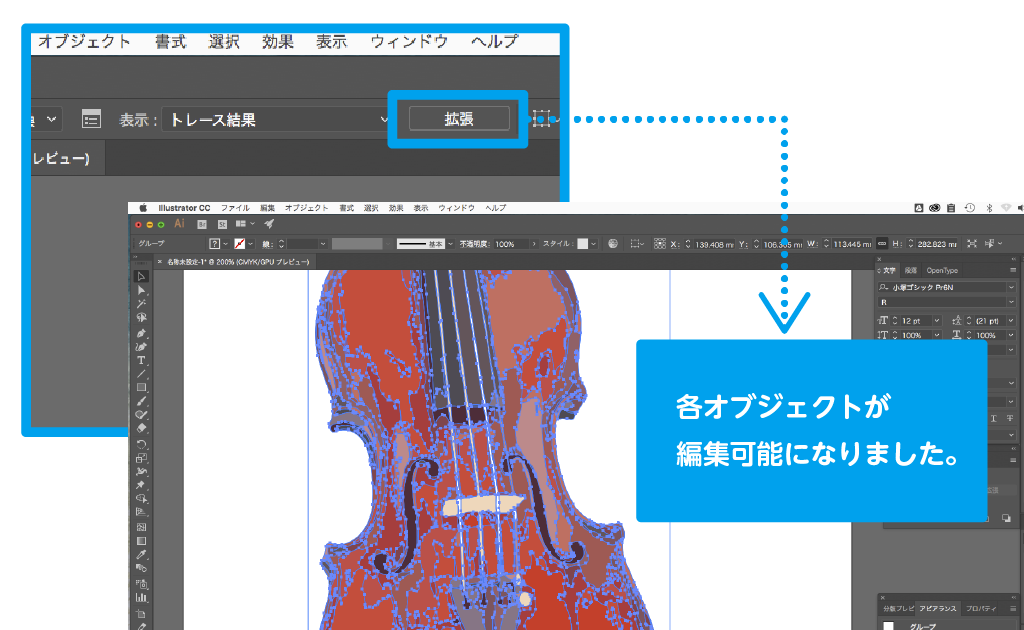
Task: Open the オブジェクト menu in zoomed inset
Action: (85, 42)
